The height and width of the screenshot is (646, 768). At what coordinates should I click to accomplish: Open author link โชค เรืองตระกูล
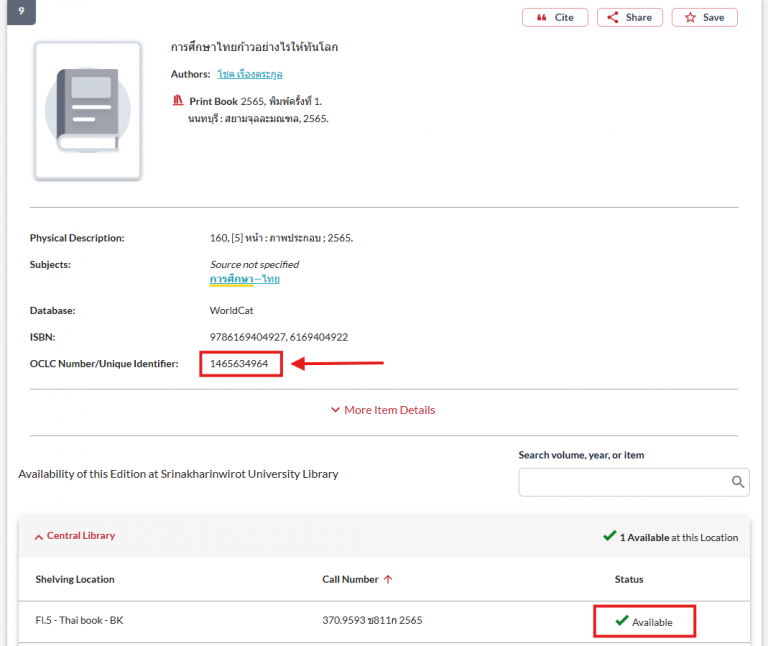255,74
